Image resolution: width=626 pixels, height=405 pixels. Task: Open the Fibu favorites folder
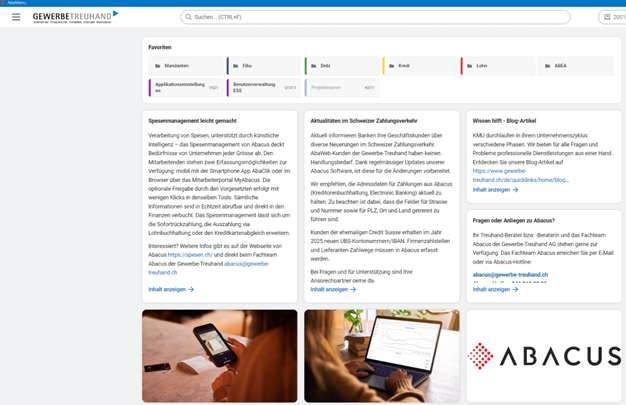[x=264, y=66]
